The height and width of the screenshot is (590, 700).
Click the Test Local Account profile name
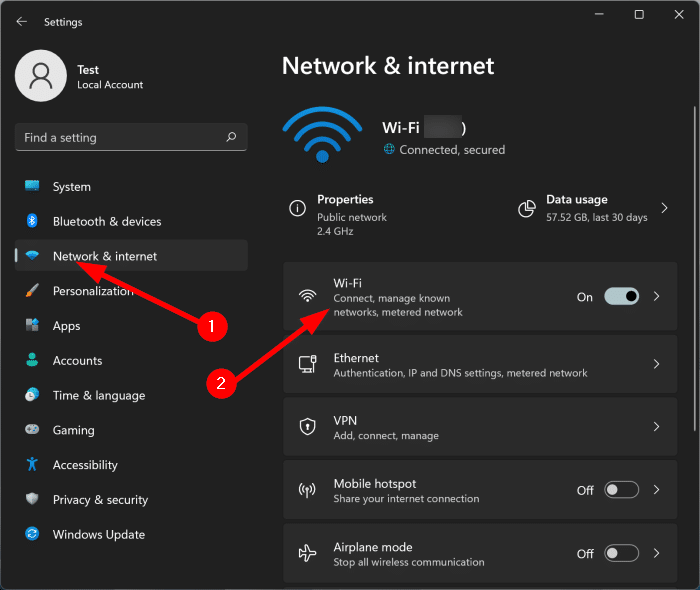[110, 77]
